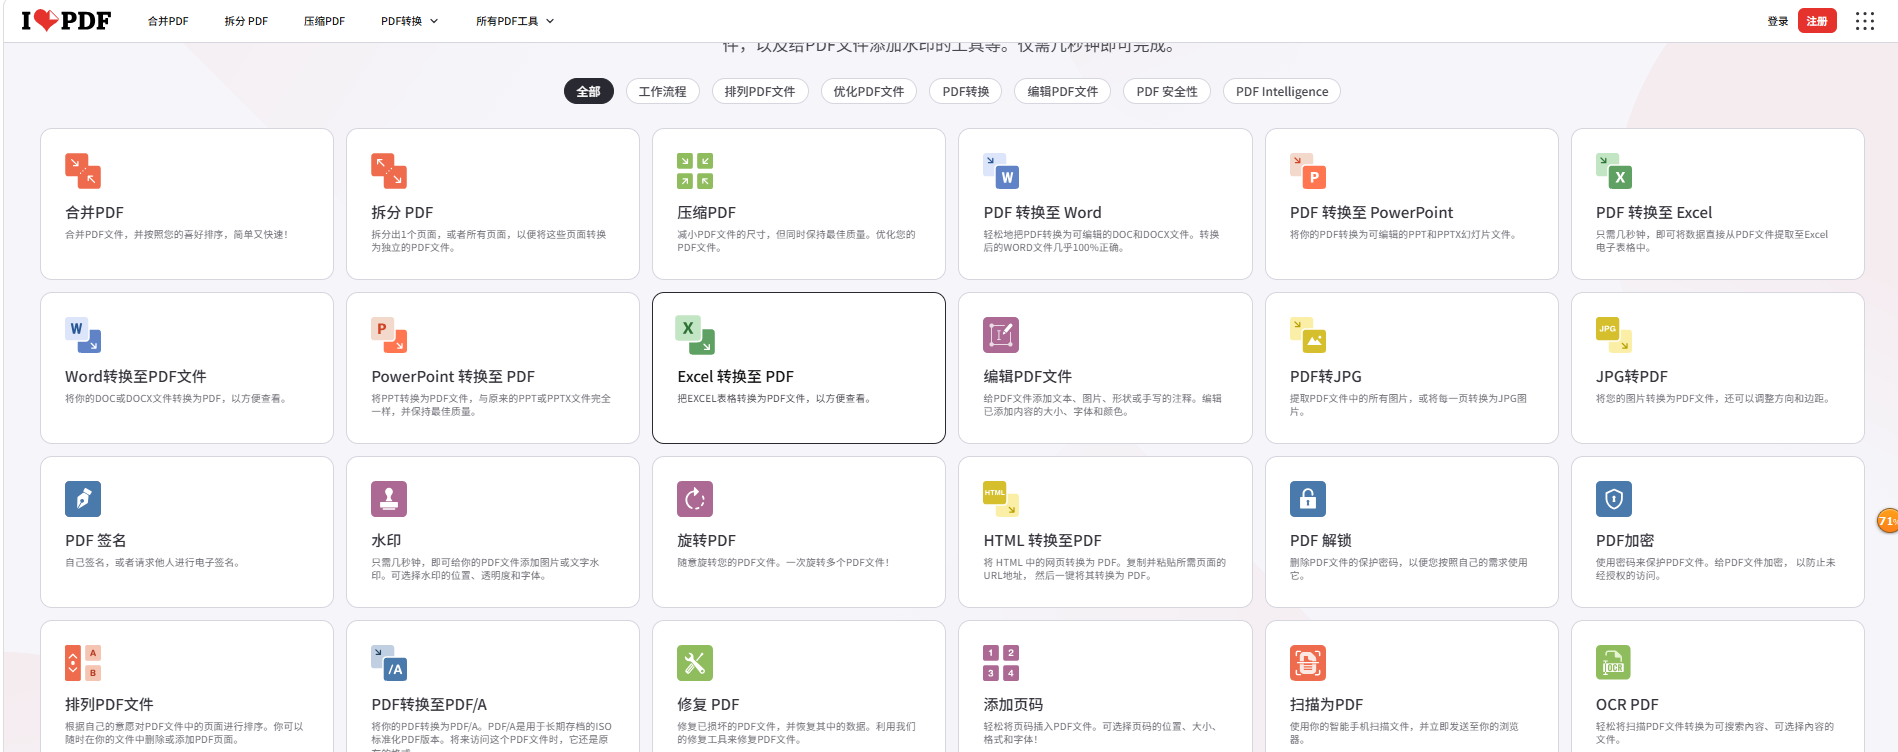The width and height of the screenshot is (1898, 752).
Task: Select the 排列PDF文件 filter tab
Action: (x=760, y=91)
